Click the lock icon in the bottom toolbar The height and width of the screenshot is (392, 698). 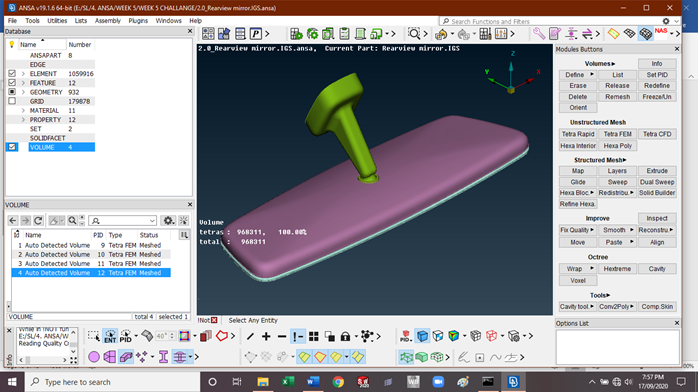pyautogui.click(x=345, y=336)
